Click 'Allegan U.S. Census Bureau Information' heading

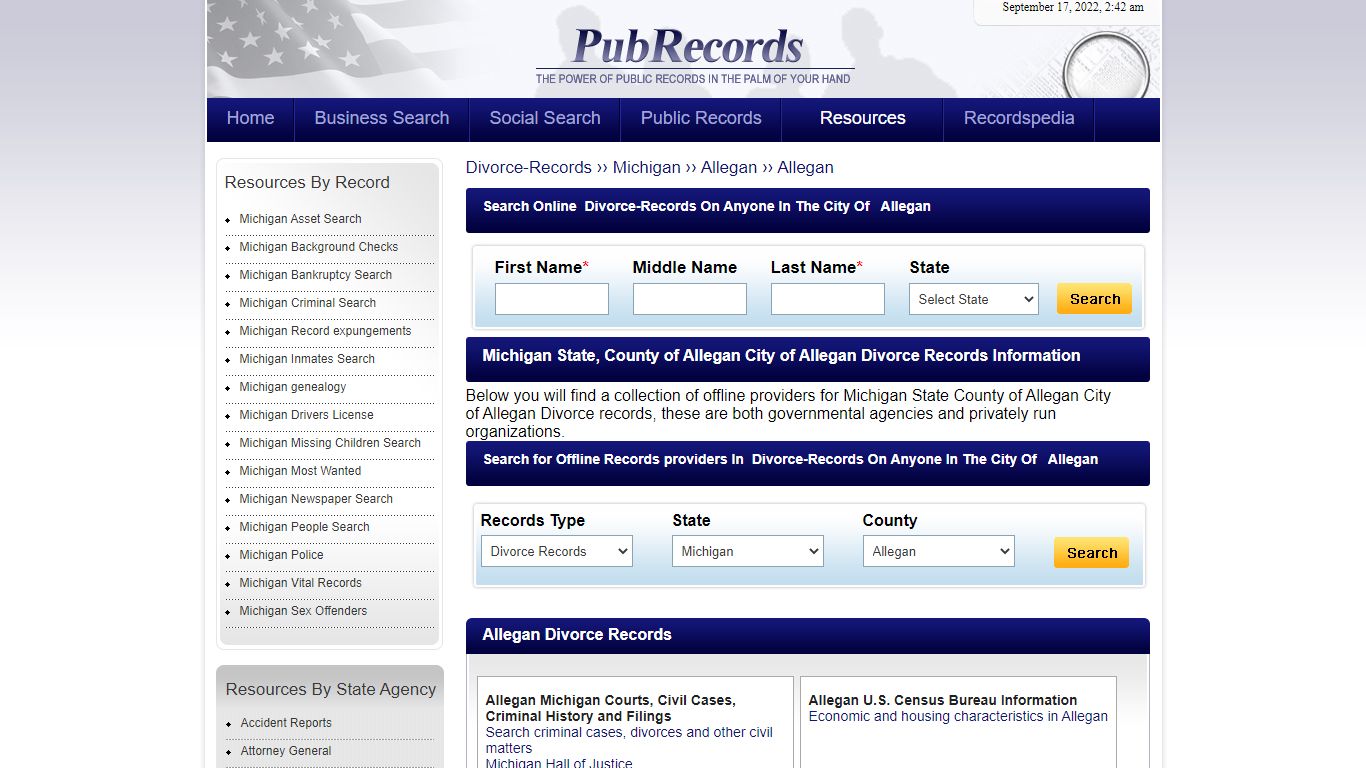[943, 700]
